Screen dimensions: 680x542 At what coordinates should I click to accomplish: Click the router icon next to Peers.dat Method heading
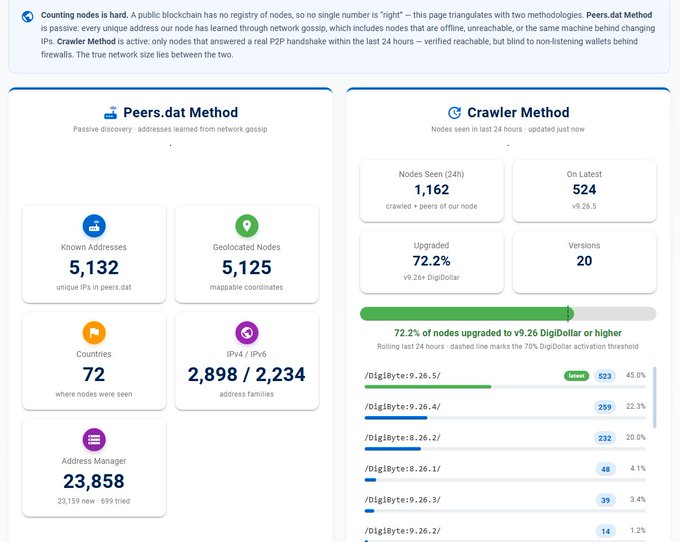tap(111, 113)
